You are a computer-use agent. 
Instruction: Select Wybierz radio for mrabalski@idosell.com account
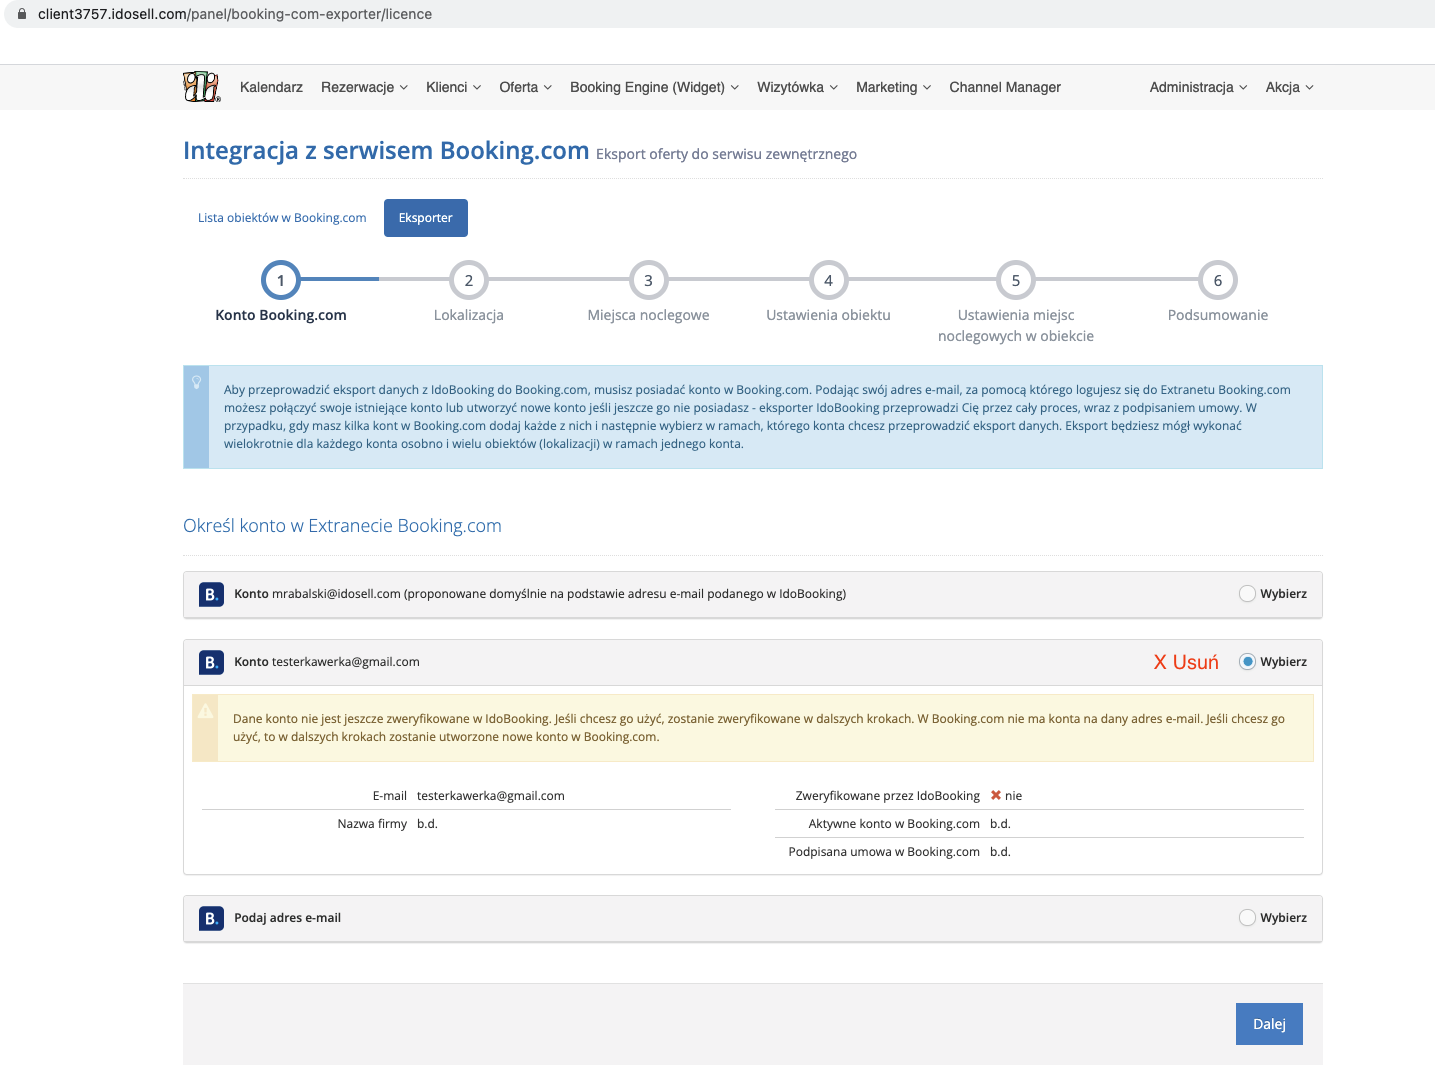pos(1247,594)
